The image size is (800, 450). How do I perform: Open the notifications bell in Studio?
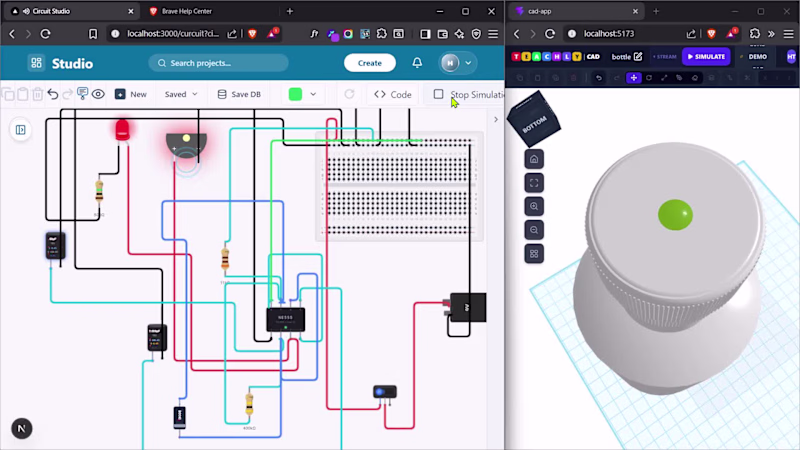[417, 63]
